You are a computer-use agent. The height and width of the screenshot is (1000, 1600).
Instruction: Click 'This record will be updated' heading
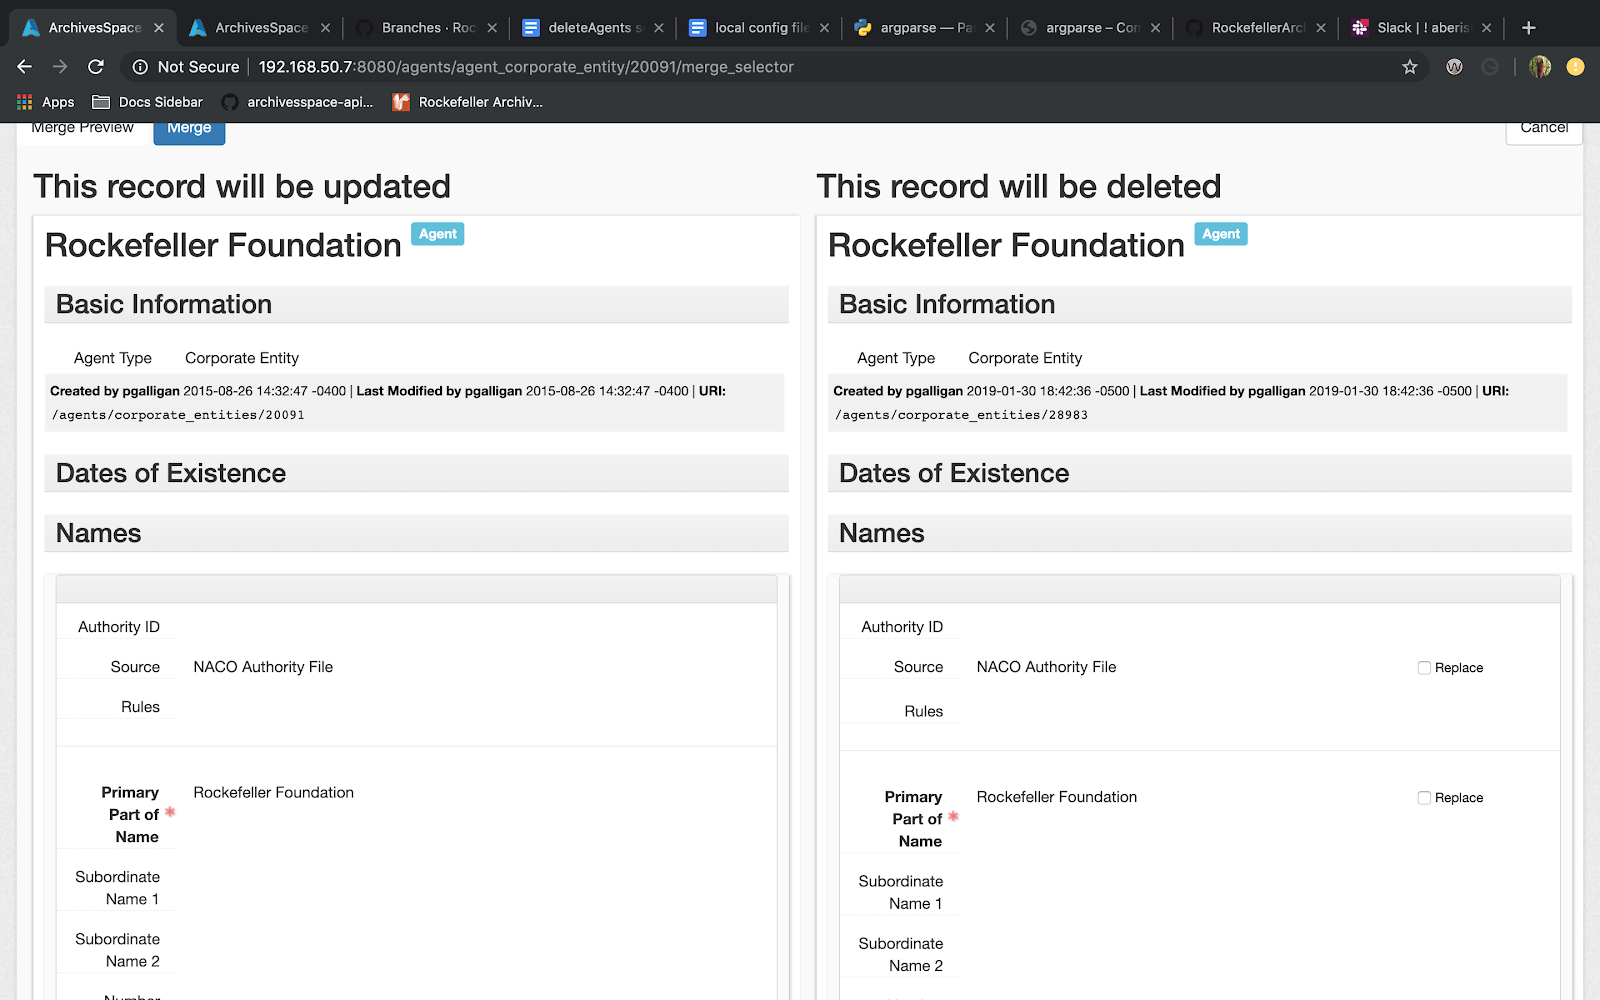pos(242,186)
